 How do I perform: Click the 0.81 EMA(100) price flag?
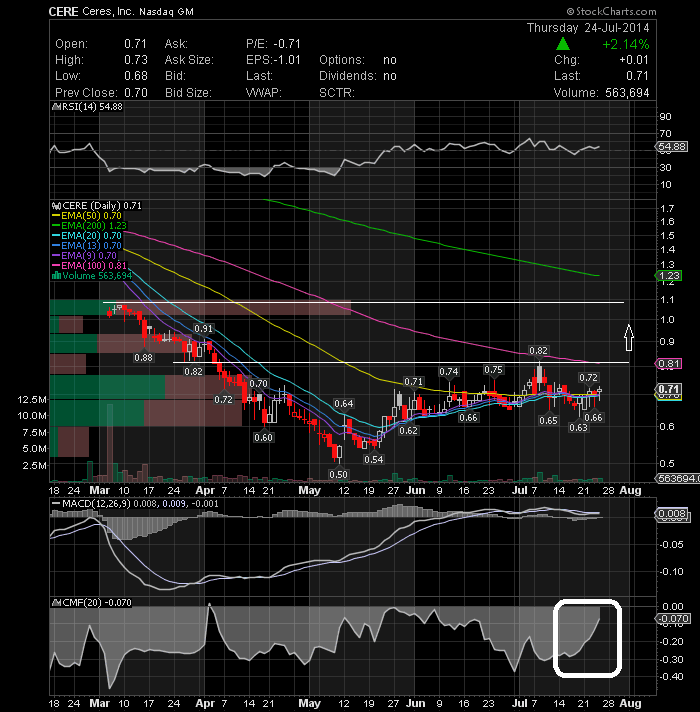click(x=668, y=363)
